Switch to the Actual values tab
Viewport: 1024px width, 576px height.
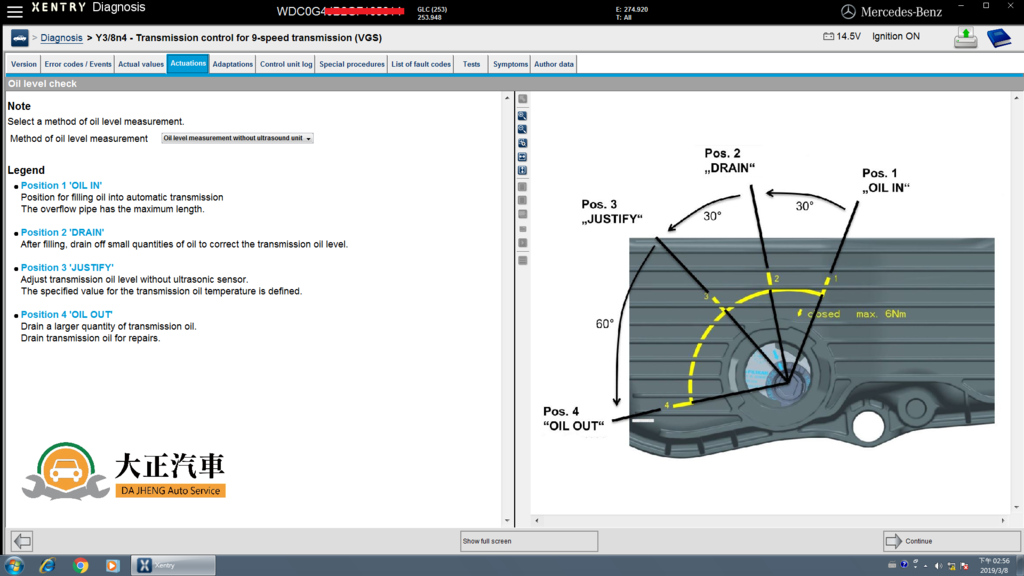[141, 64]
